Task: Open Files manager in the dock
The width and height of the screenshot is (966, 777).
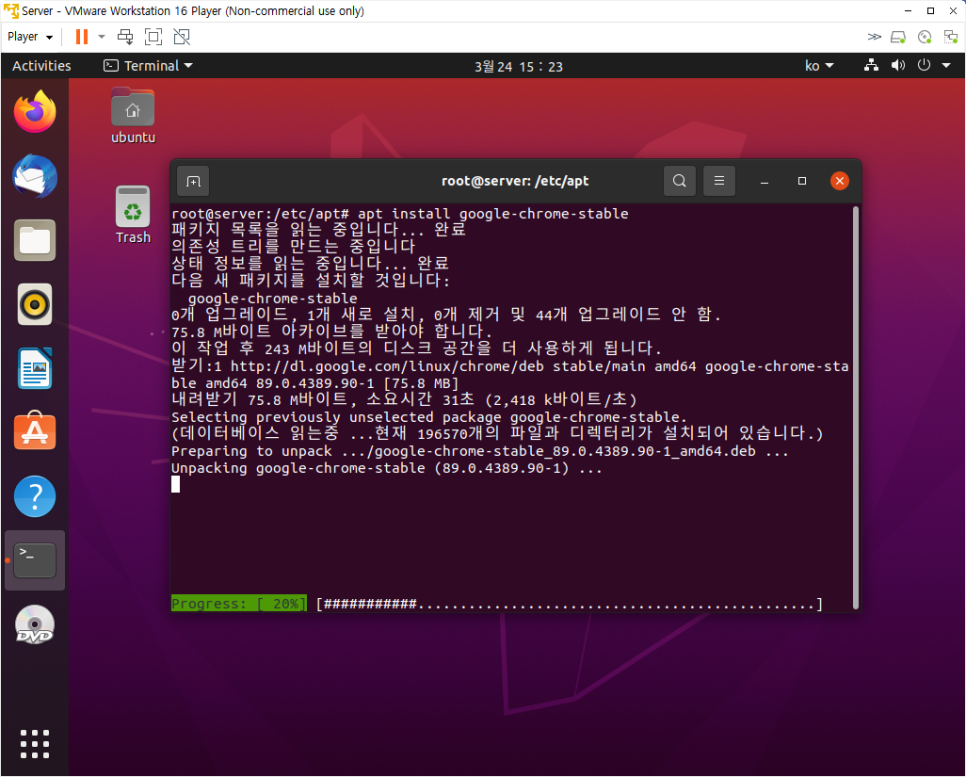Action: click(x=35, y=240)
